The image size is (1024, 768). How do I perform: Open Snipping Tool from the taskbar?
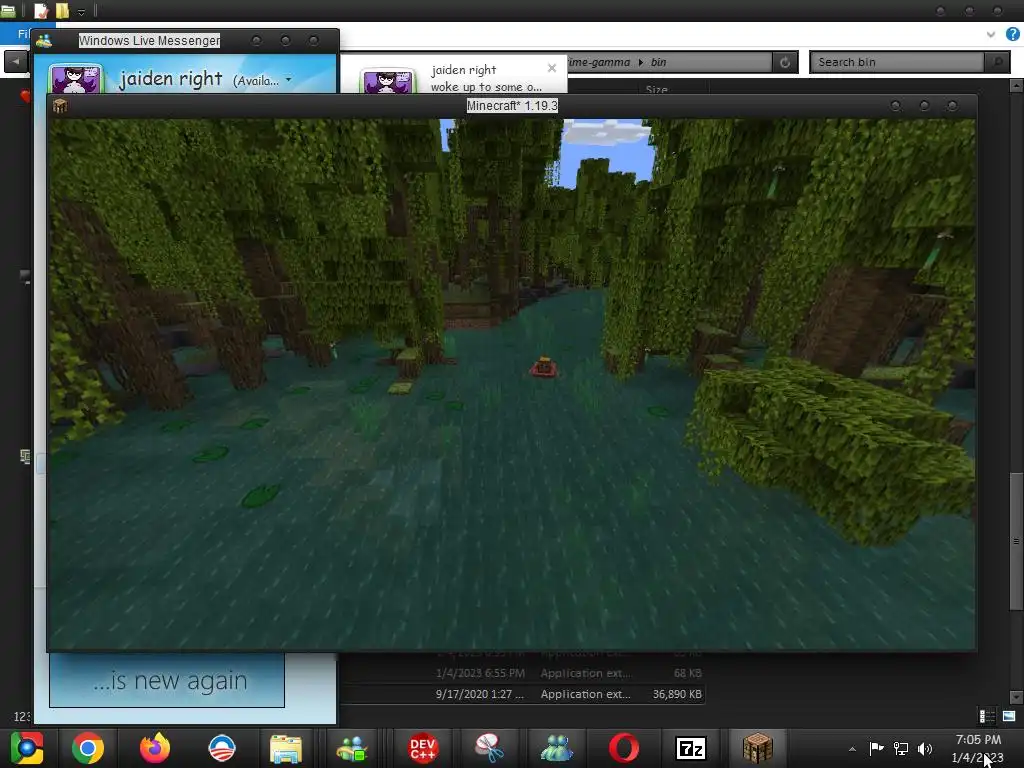pos(489,748)
